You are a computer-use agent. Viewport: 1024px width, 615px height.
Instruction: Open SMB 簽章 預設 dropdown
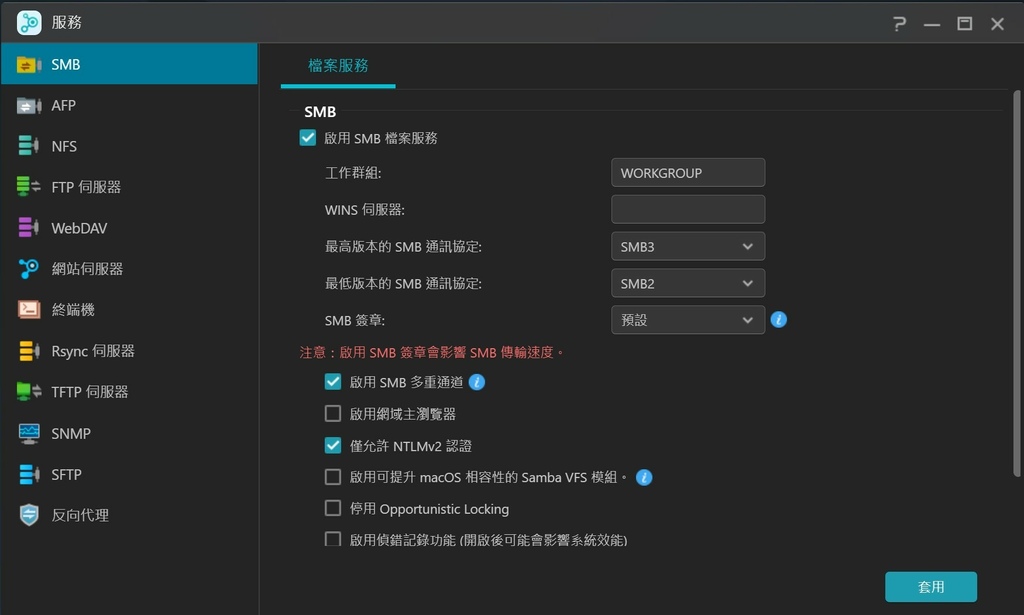point(688,320)
